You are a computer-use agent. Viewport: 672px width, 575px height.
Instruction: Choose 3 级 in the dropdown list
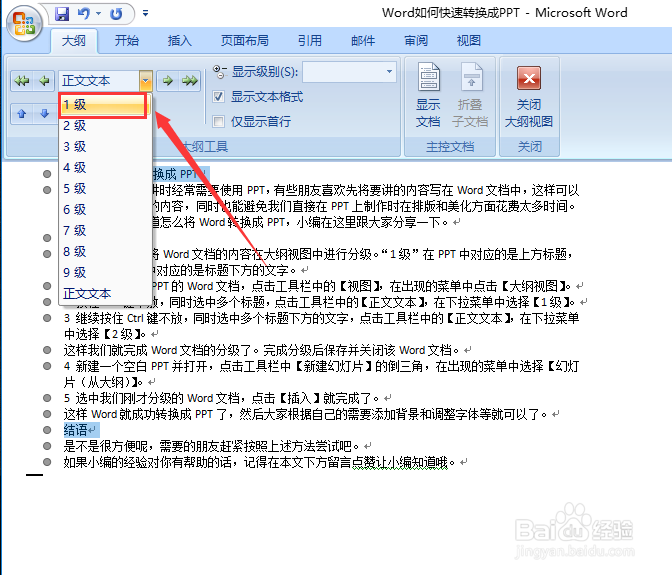click(x=105, y=147)
